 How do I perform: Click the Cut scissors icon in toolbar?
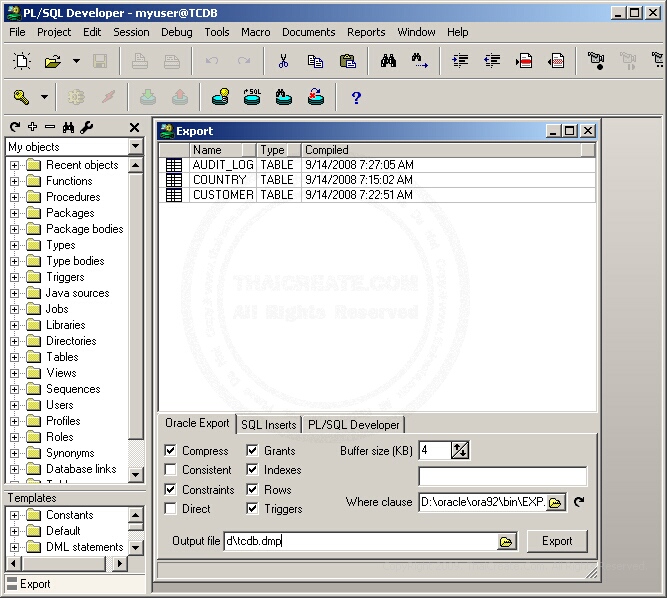[283, 61]
